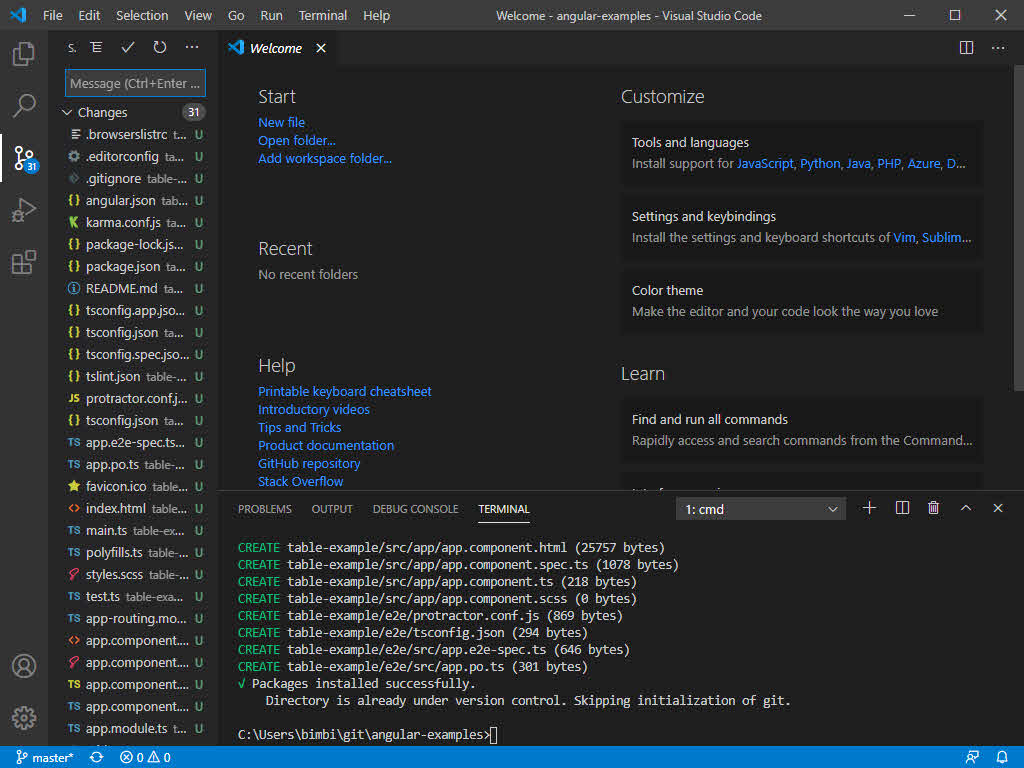The width and height of the screenshot is (1024, 768).
Task: Open the Search view in activity bar
Action: pyautogui.click(x=24, y=105)
